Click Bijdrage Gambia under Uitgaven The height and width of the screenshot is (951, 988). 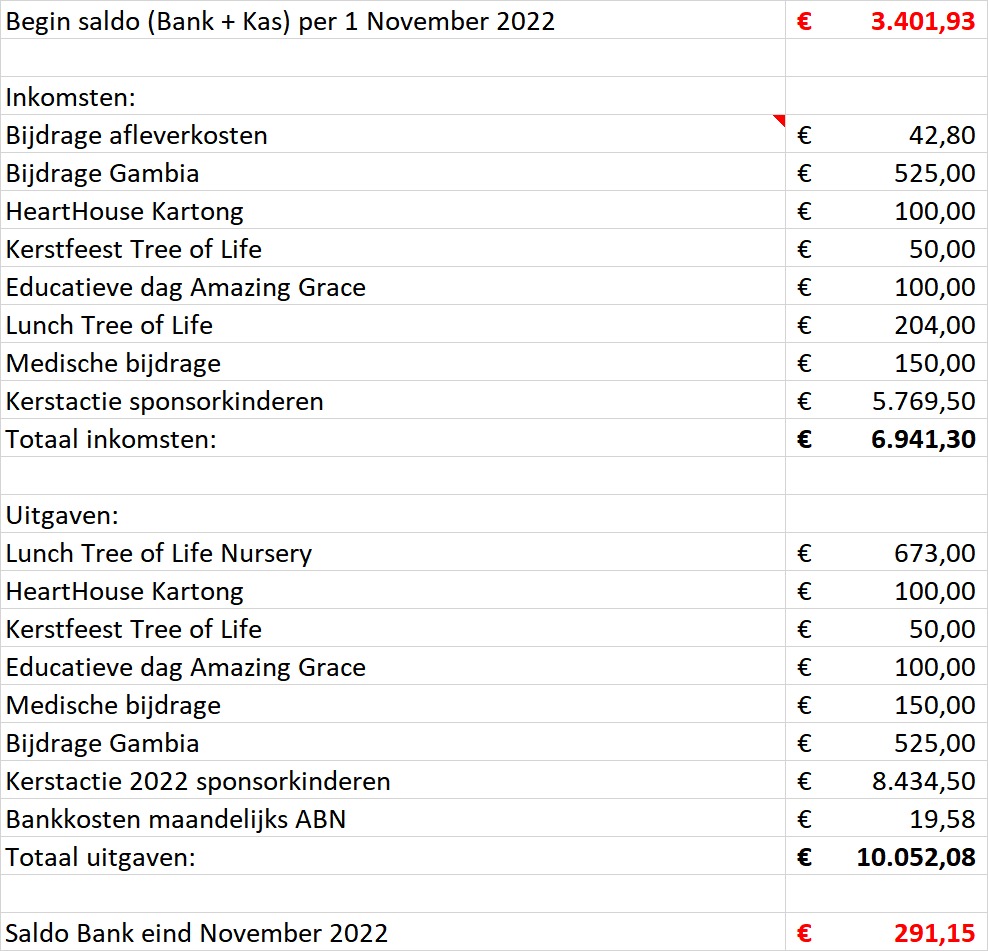tap(103, 744)
